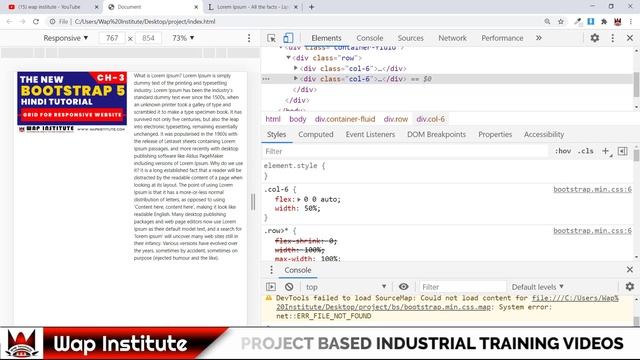Open the Computed styles tab

coord(316,134)
